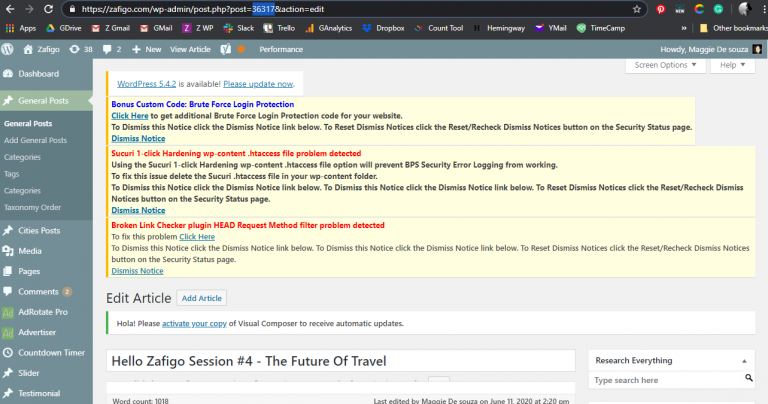The height and width of the screenshot is (404, 768).
Task: Open Trello bookmark
Action: coord(279,28)
